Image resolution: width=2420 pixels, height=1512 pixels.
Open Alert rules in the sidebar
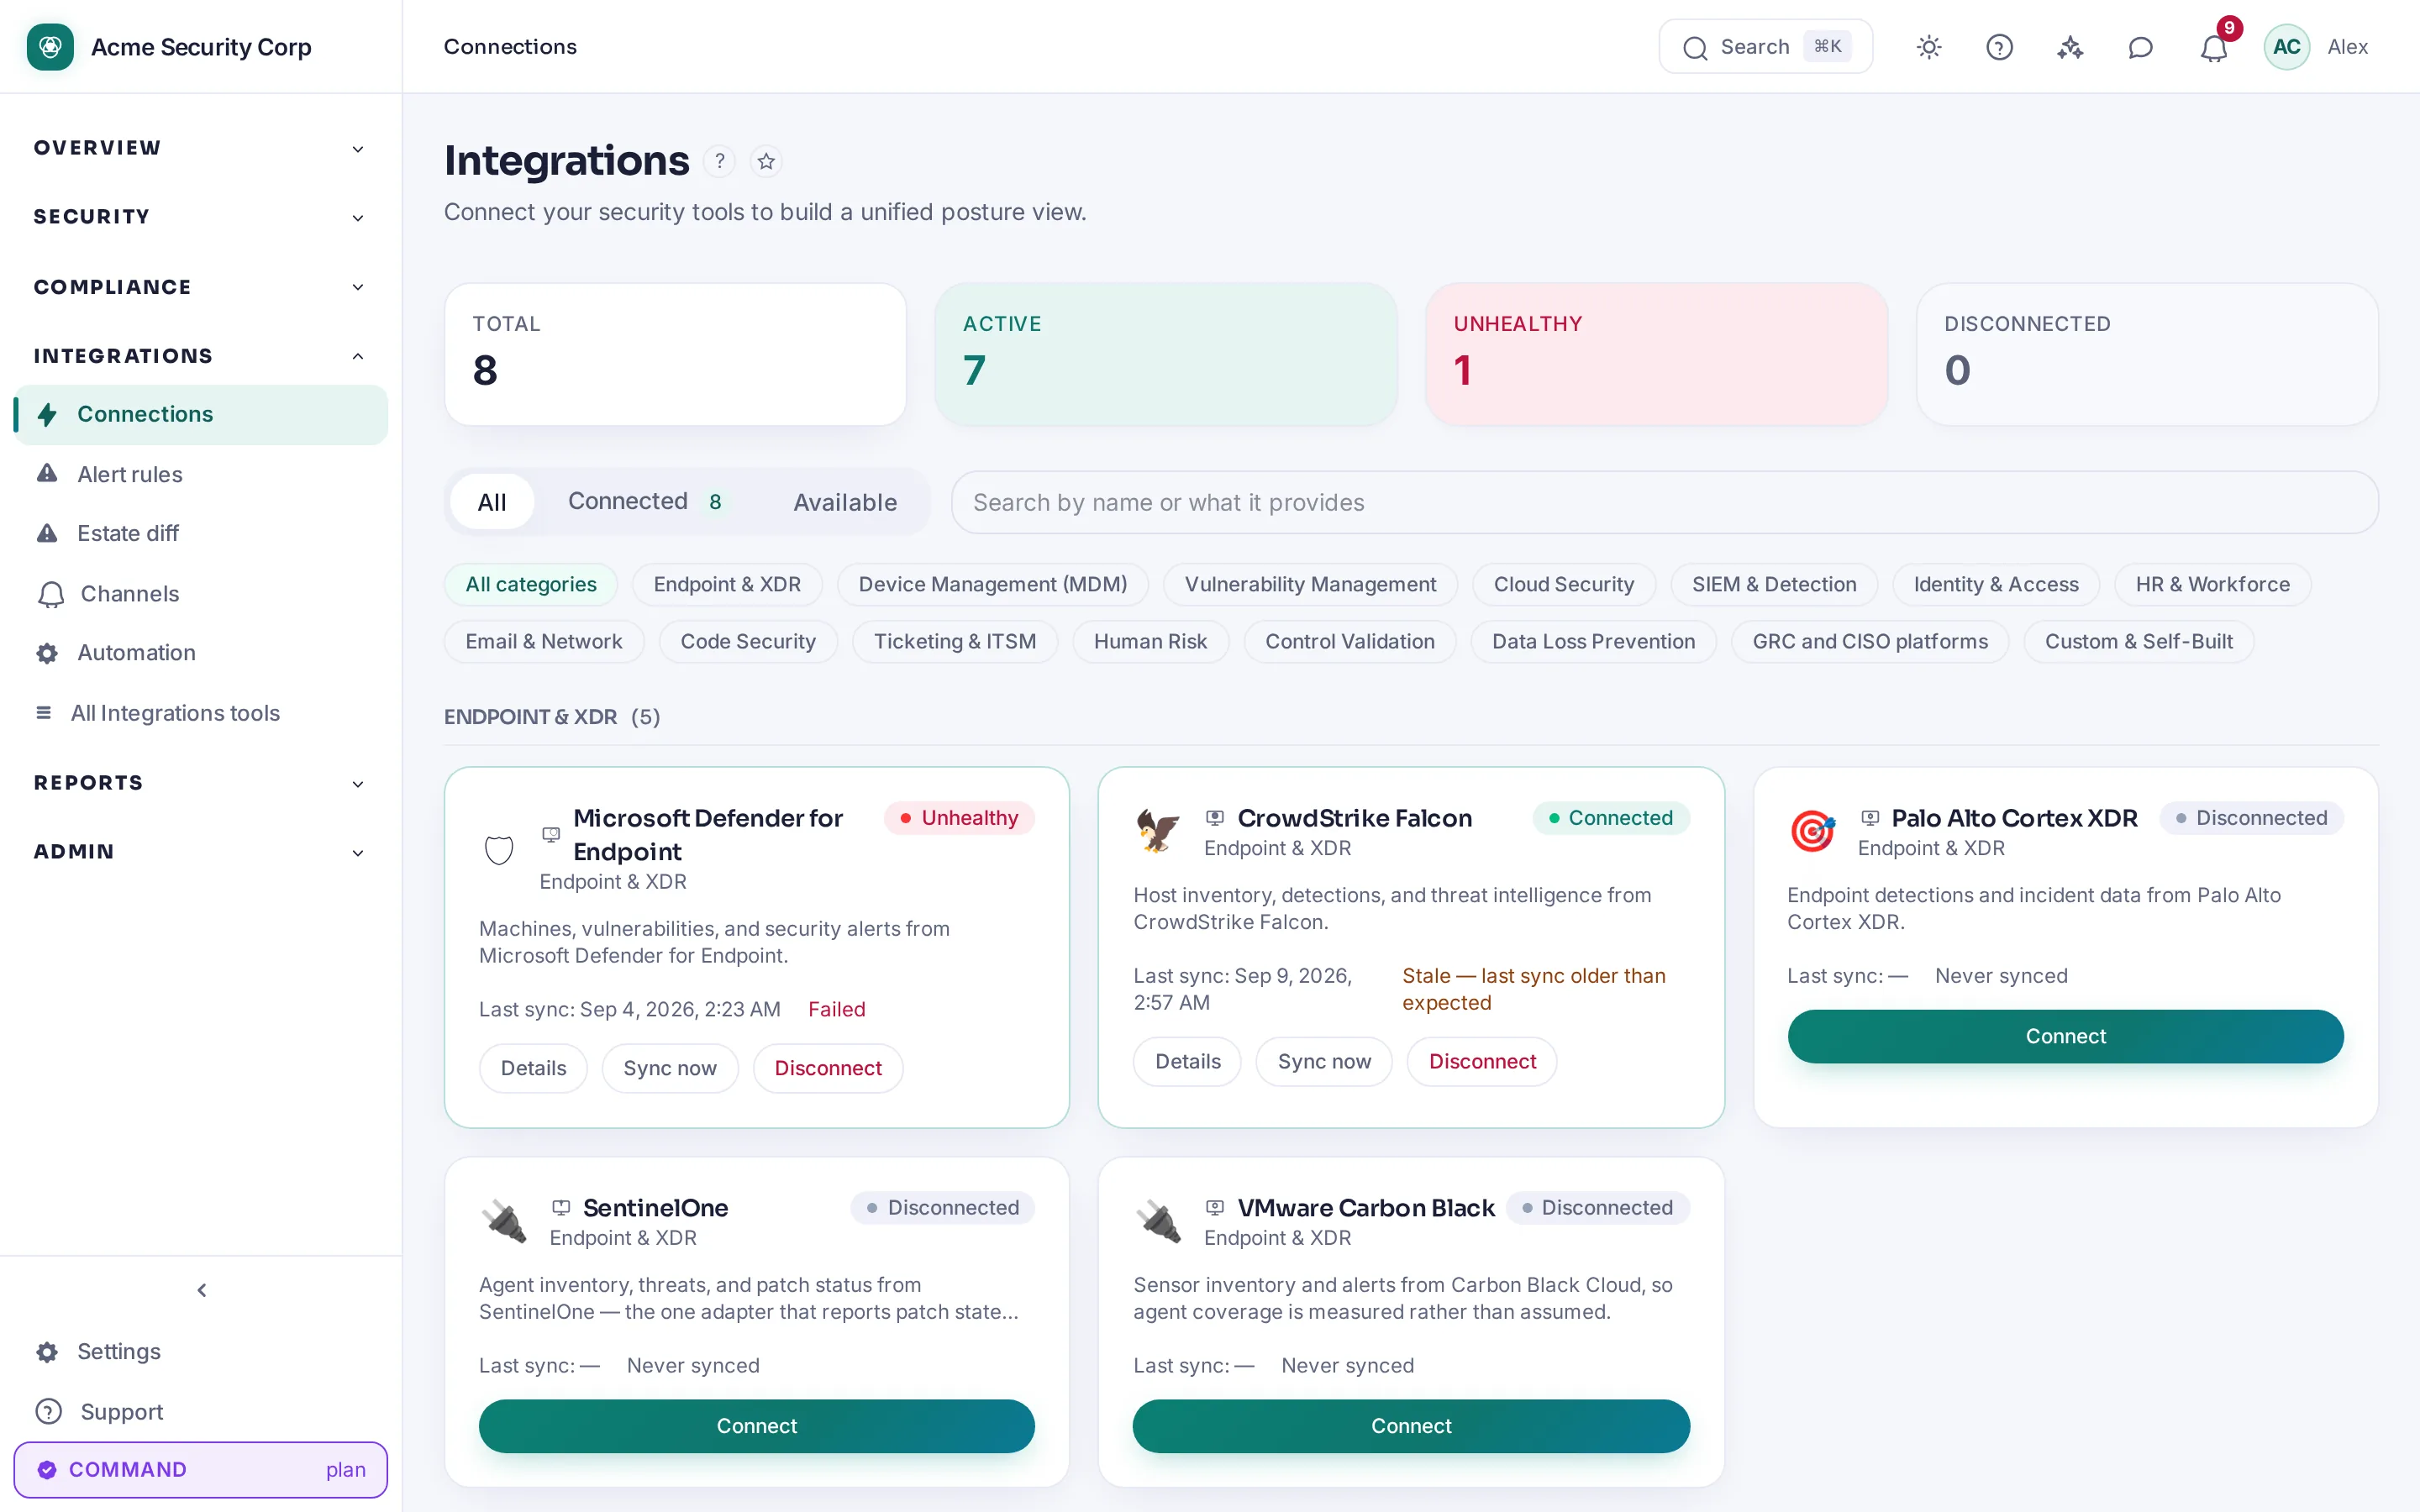click(201, 474)
